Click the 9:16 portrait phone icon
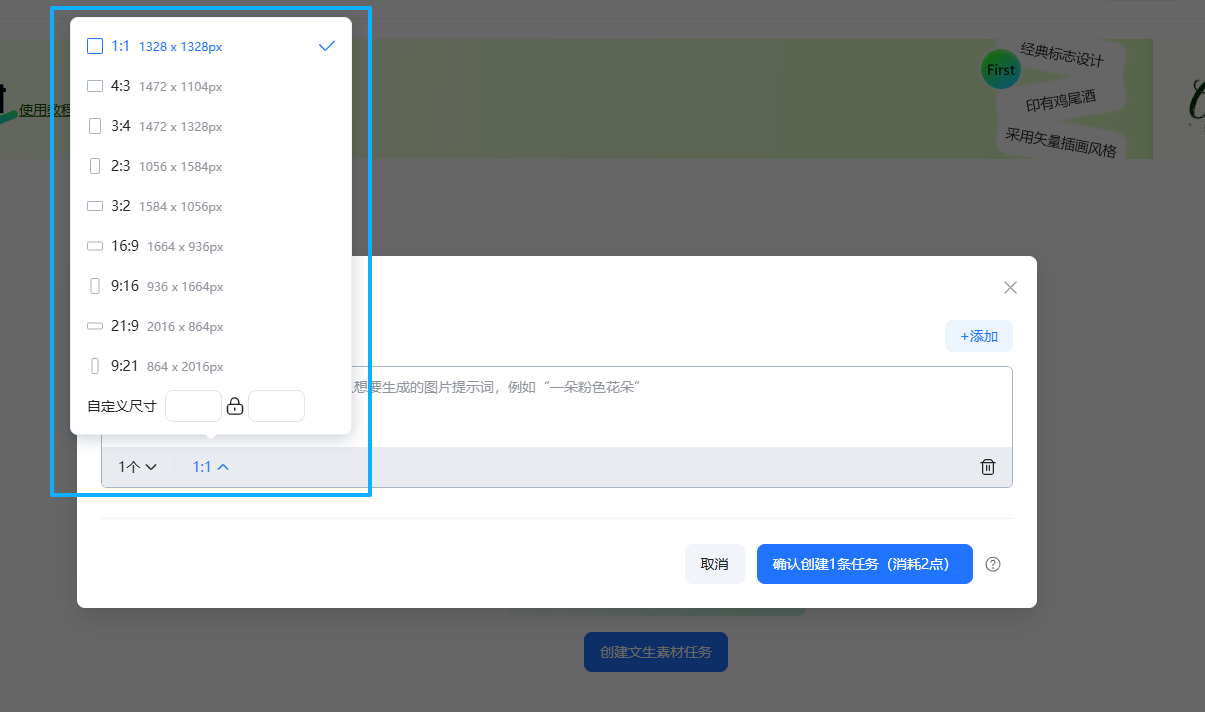 [x=96, y=286]
